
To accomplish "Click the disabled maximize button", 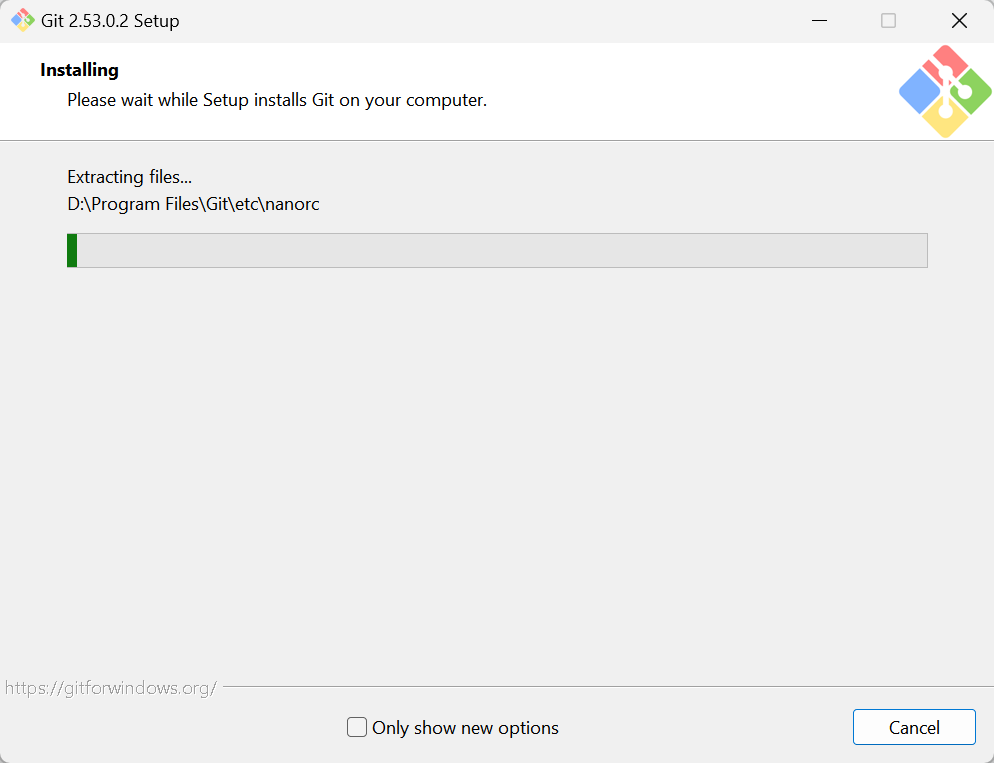I will pyautogui.click(x=888, y=21).
